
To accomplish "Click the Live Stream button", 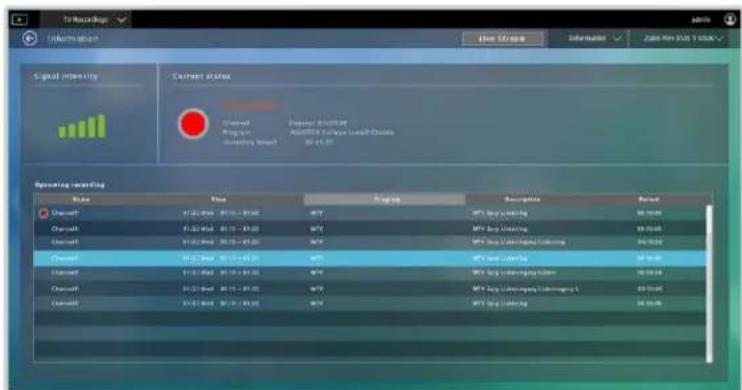I will [x=503, y=38].
